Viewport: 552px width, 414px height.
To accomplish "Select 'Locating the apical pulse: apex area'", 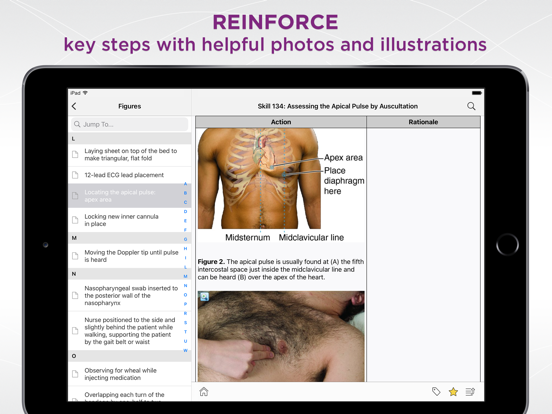I will (x=130, y=196).
